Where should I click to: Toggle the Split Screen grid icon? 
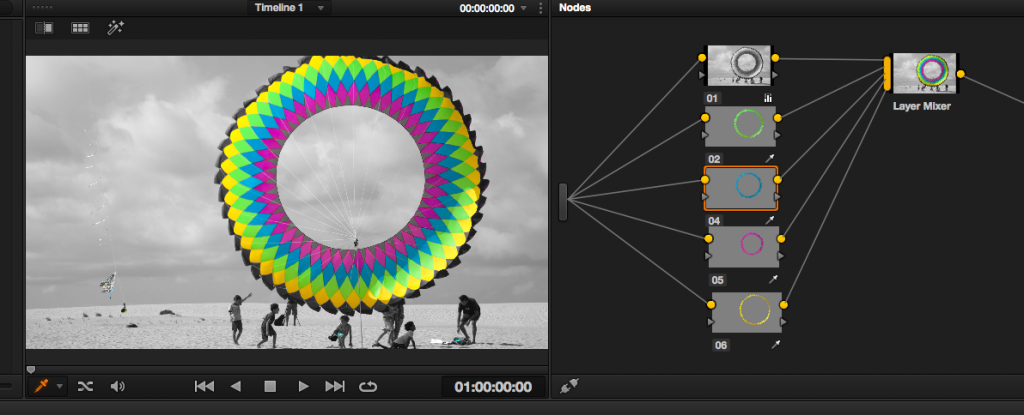tap(80, 28)
